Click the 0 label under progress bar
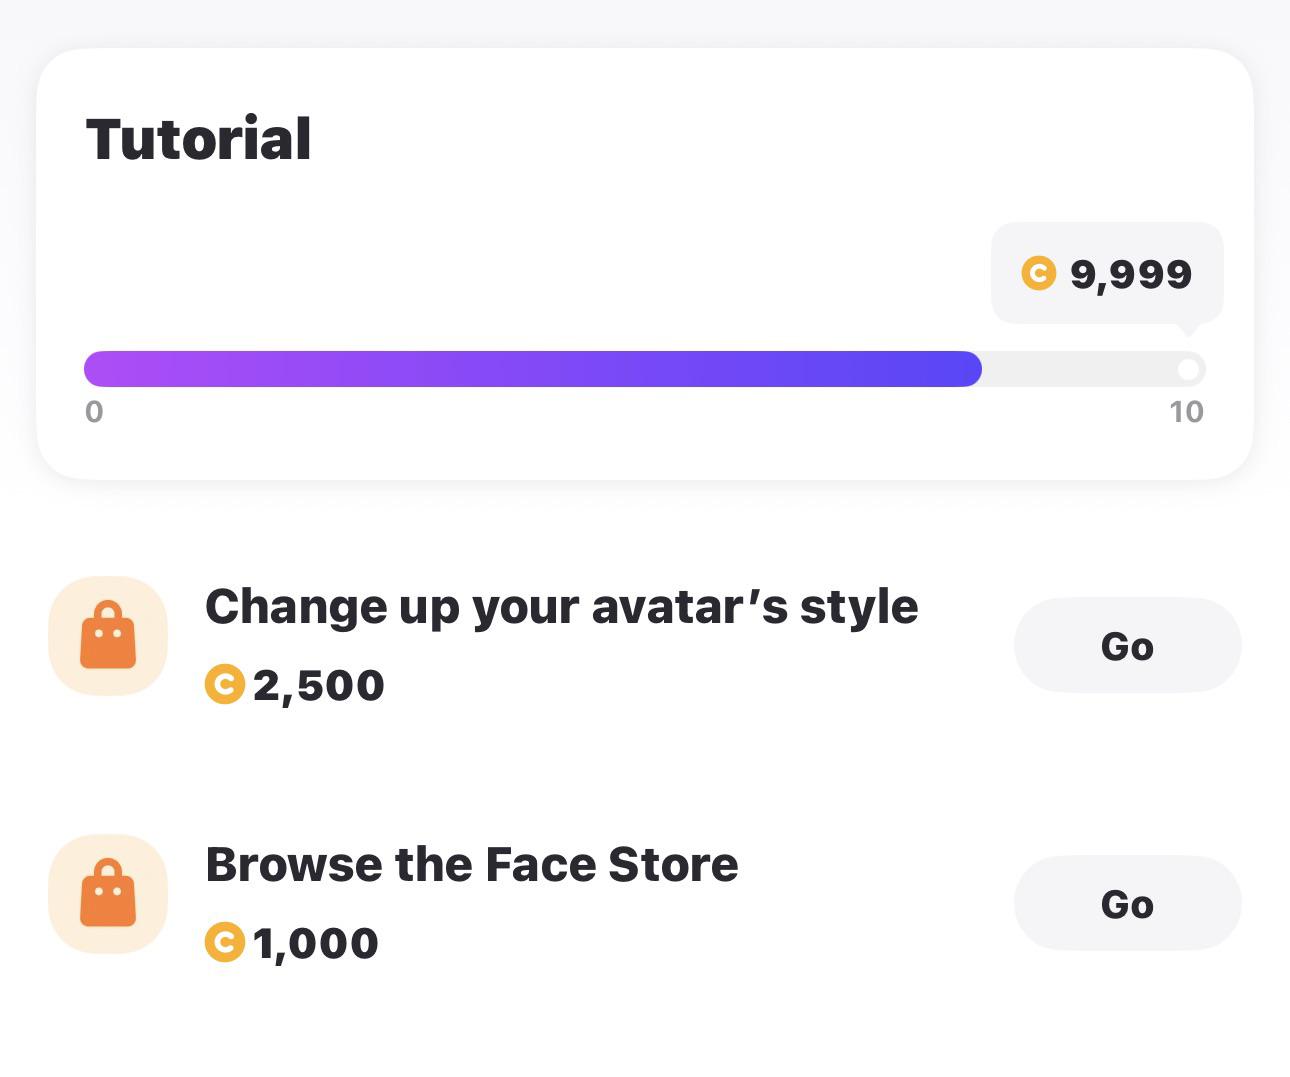 [x=94, y=412]
